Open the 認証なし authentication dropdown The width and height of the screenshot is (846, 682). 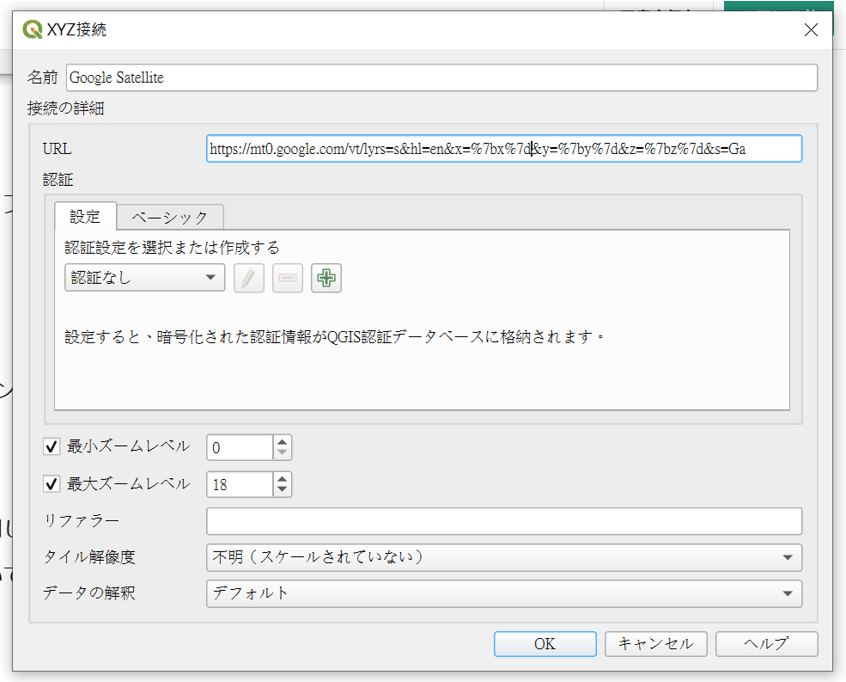pos(145,278)
